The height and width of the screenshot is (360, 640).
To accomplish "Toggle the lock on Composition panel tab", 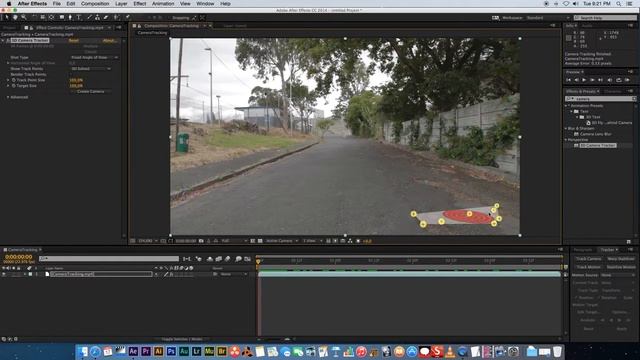I will pos(139,26).
